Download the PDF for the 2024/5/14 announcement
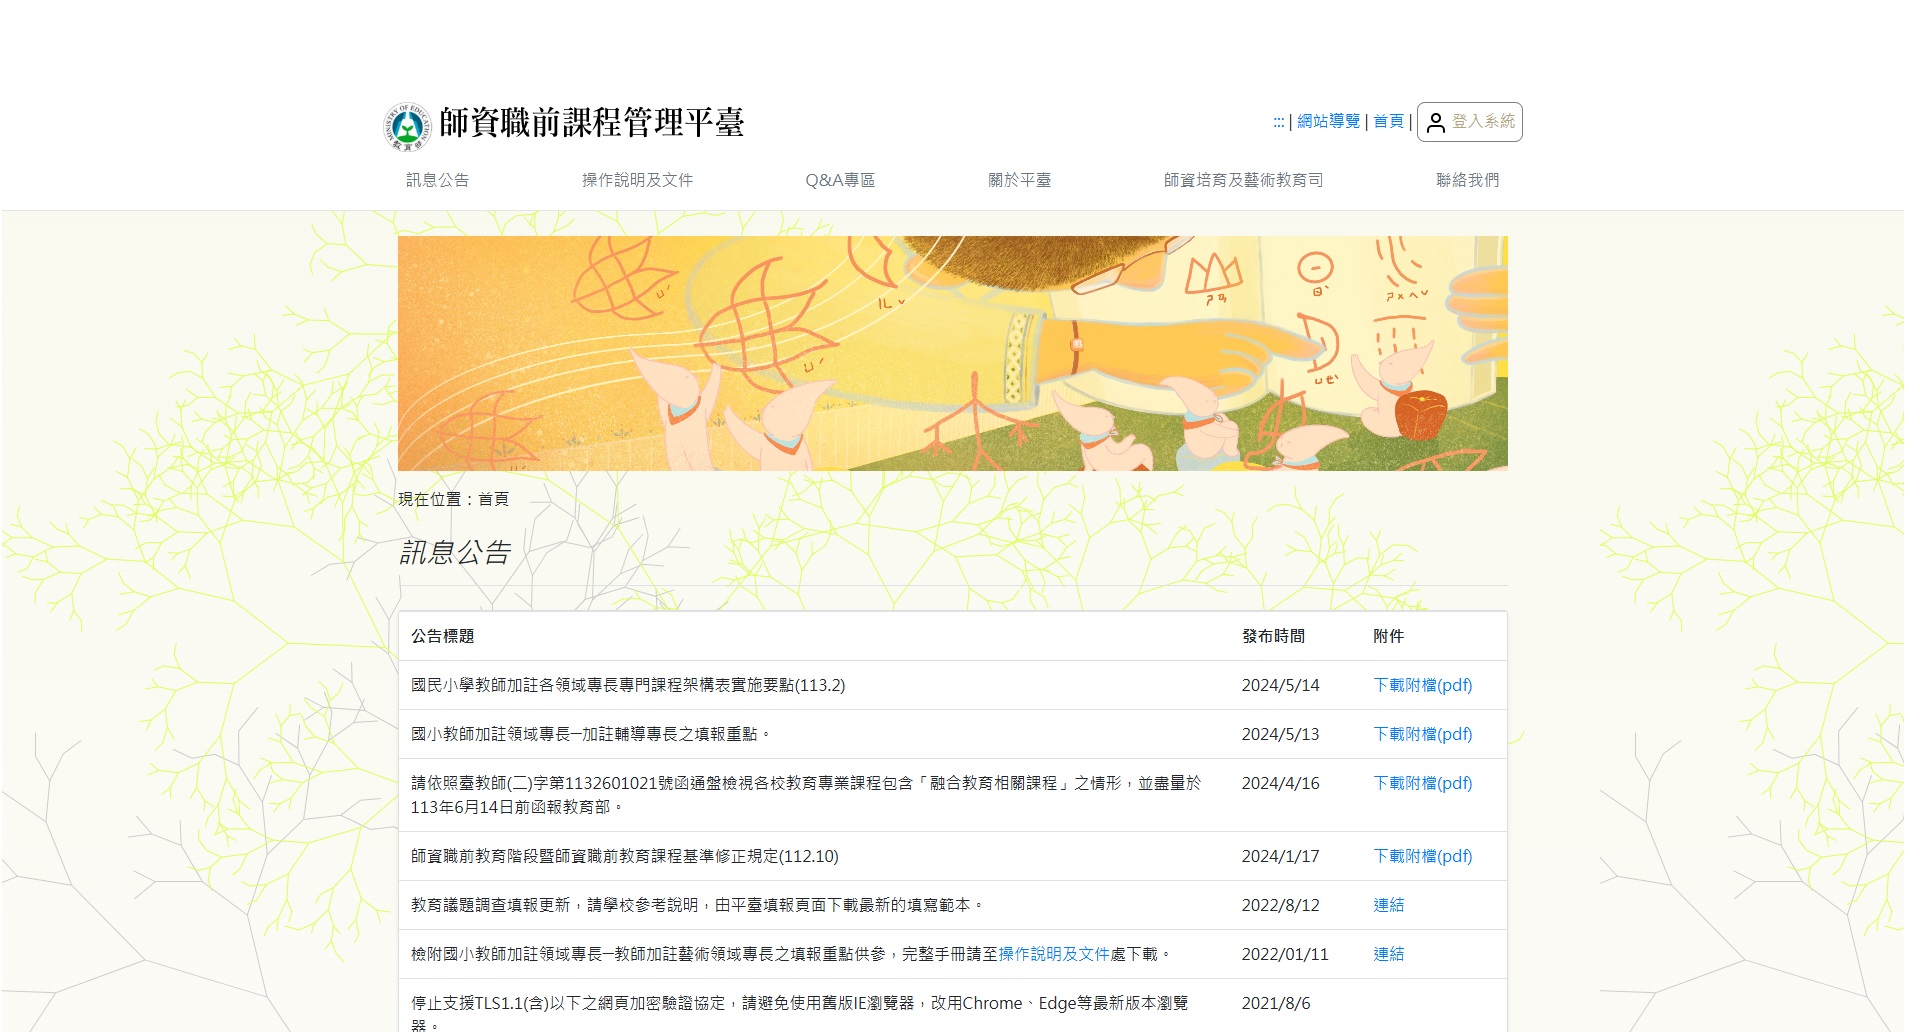 click(1422, 685)
